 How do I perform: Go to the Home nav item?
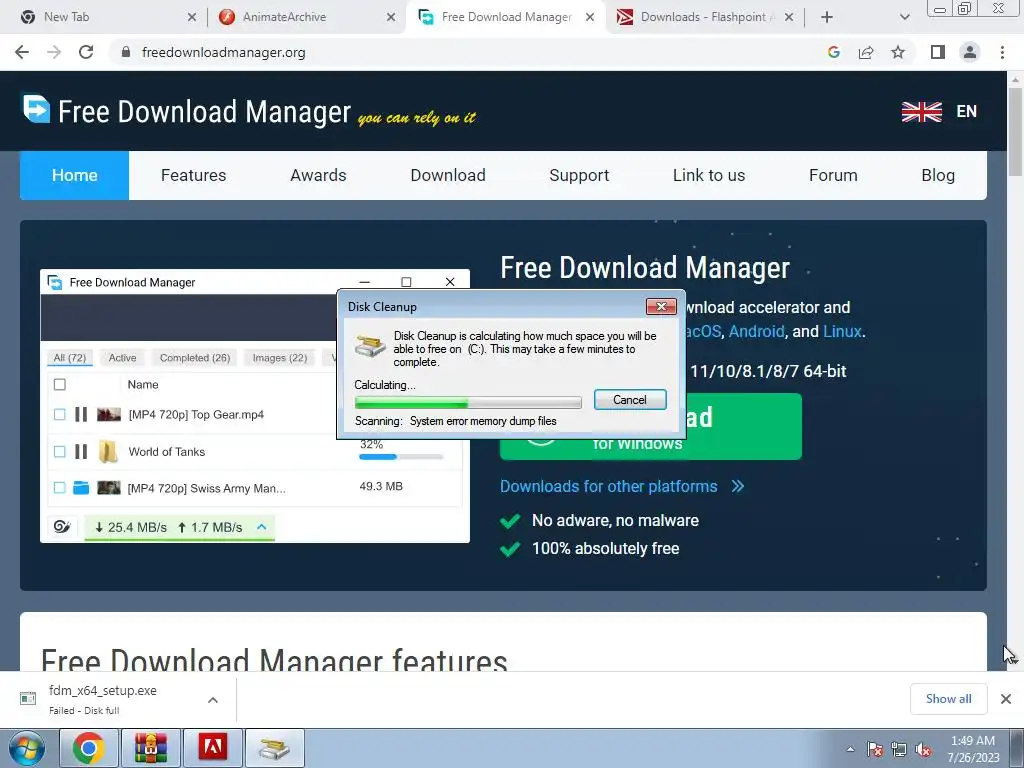point(74,175)
